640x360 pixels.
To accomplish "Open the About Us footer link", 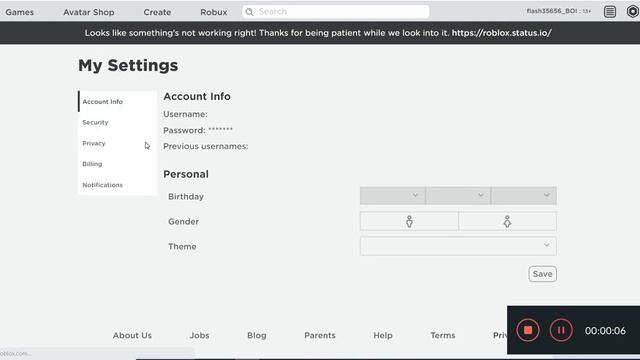I will [x=132, y=335].
